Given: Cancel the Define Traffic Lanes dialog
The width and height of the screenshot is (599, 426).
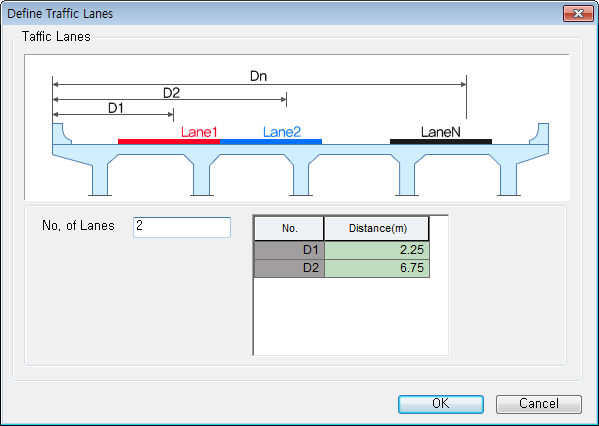Looking at the screenshot, I should click(x=539, y=404).
